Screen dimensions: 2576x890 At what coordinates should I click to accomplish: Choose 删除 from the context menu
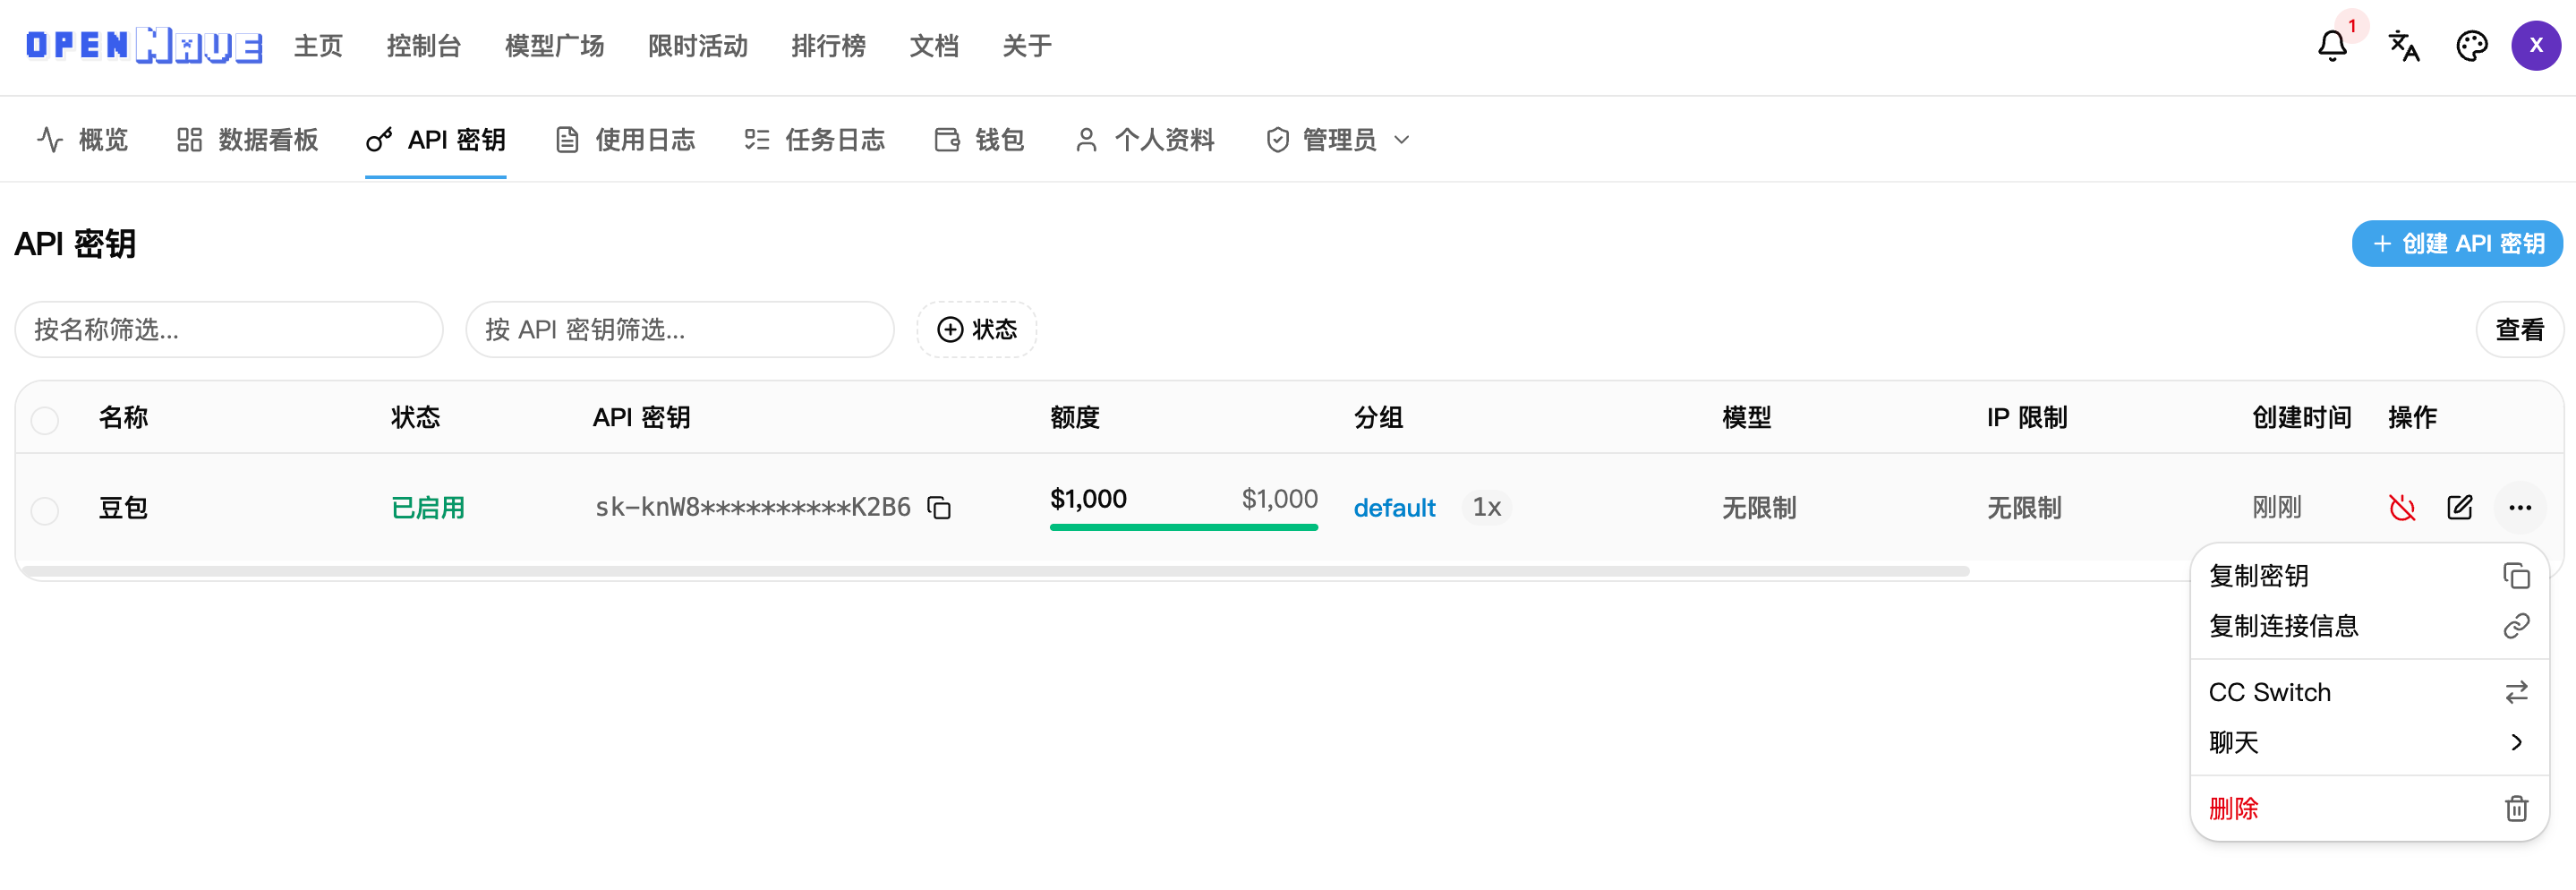click(x=2368, y=808)
